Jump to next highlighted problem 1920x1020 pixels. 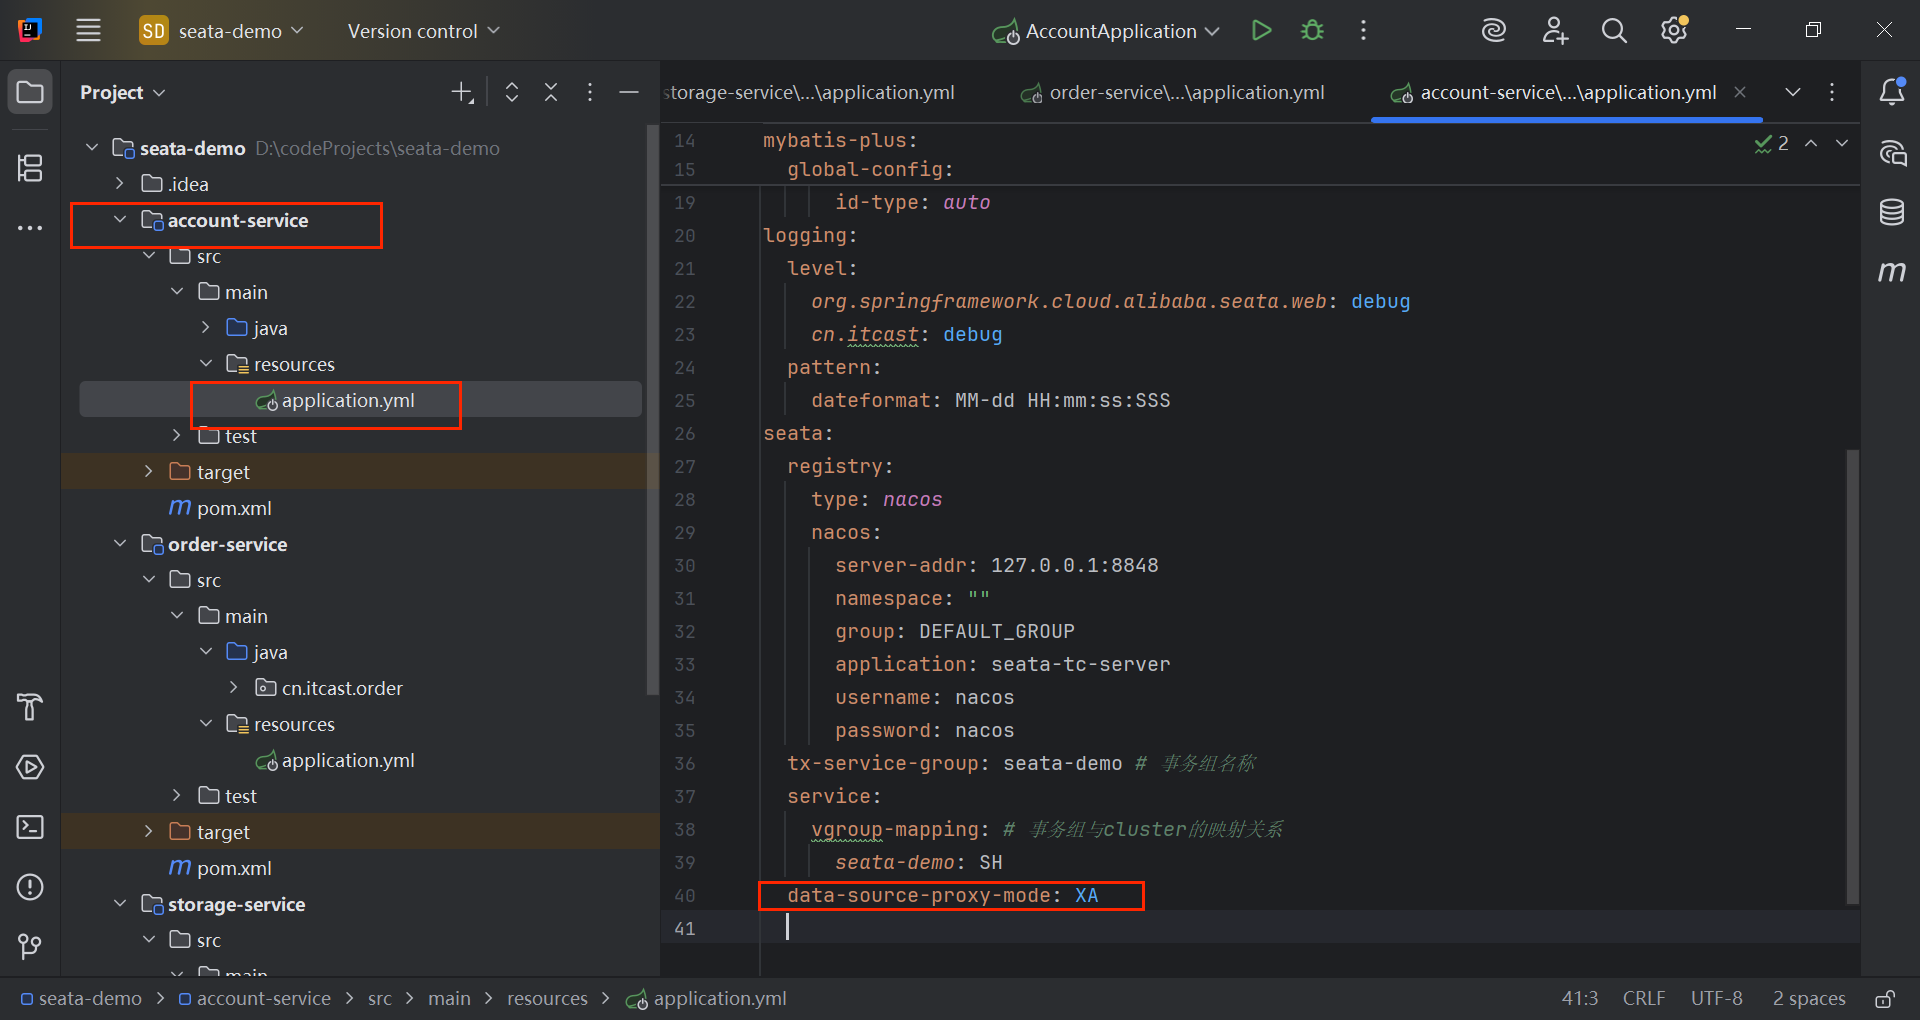coord(1842,144)
